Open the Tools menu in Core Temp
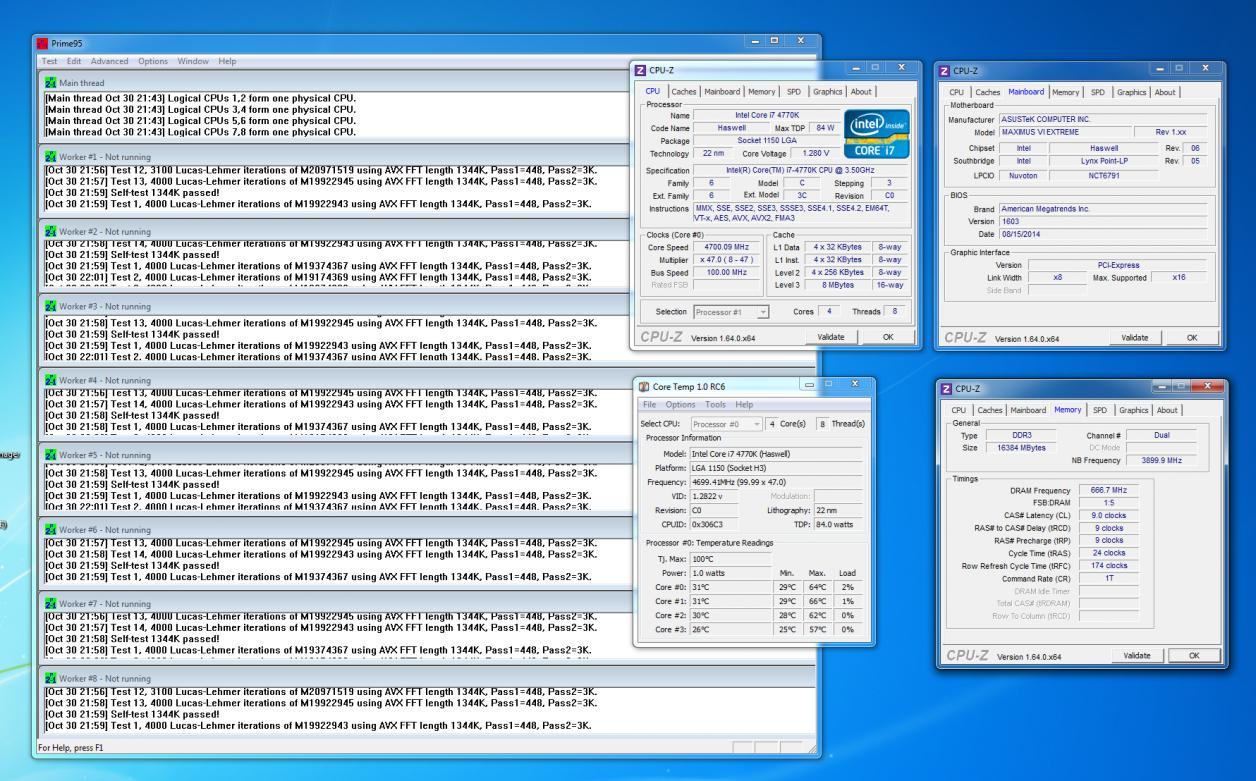This screenshot has height=781, width=1256. point(715,404)
